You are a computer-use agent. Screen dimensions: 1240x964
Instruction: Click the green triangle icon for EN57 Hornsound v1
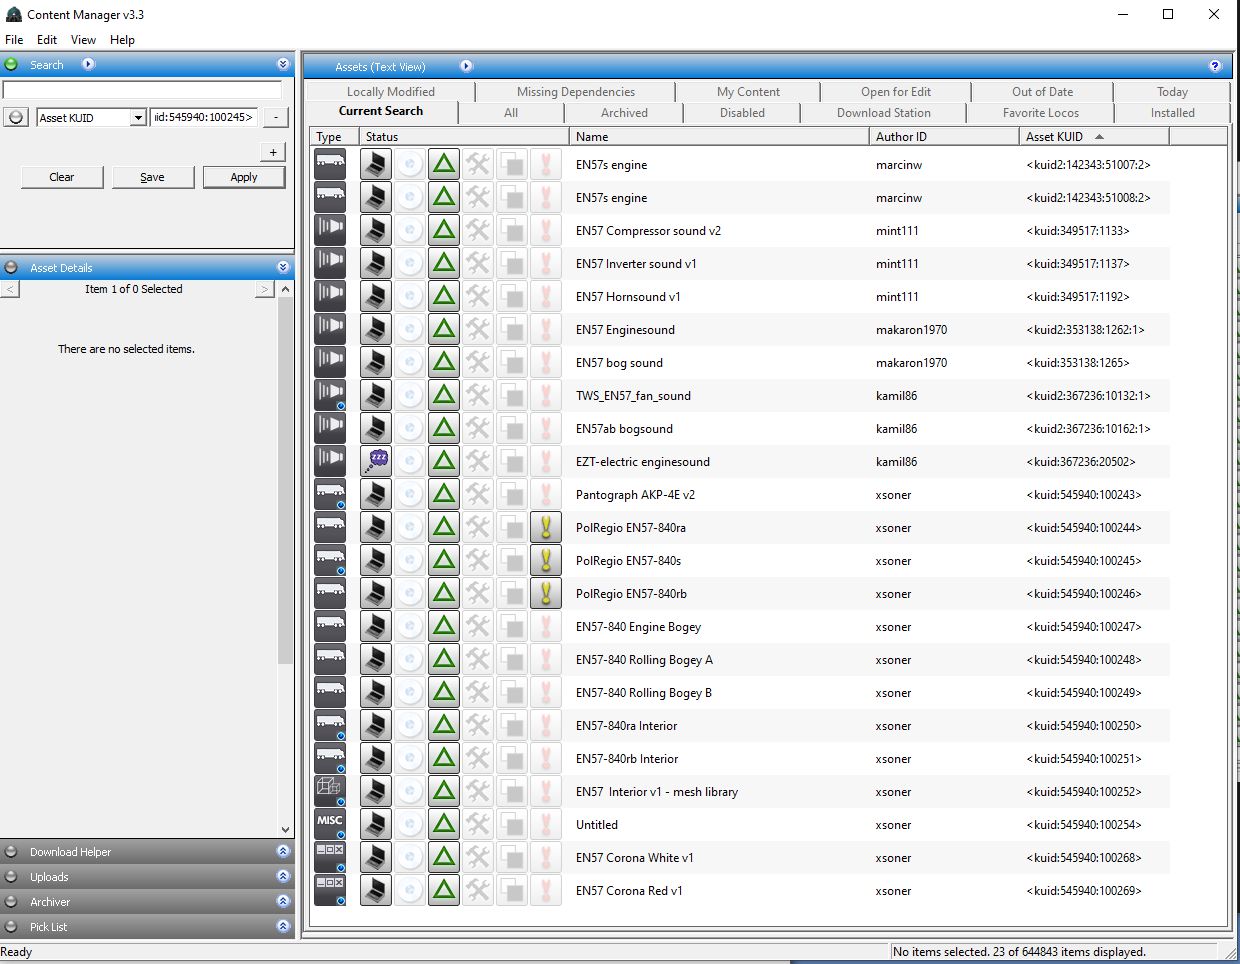444,296
